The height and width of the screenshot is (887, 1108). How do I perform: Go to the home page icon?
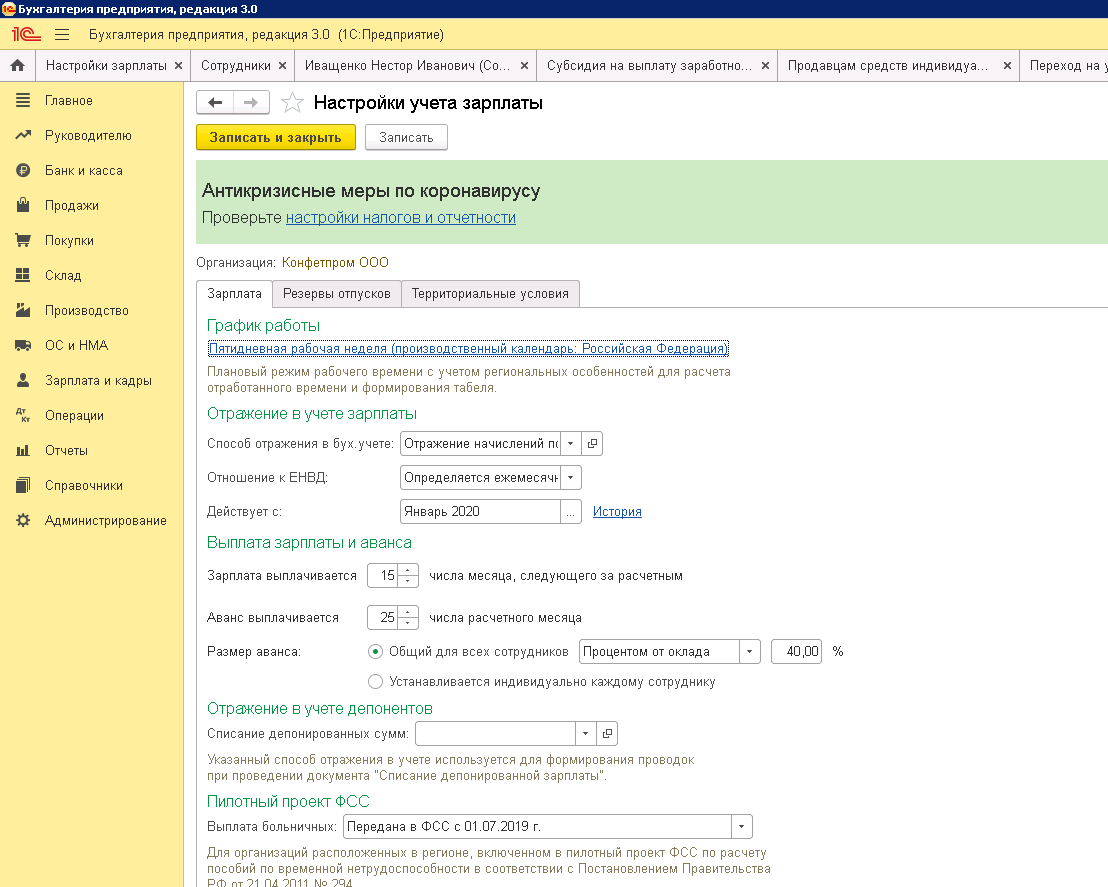[x=18, y=66]
